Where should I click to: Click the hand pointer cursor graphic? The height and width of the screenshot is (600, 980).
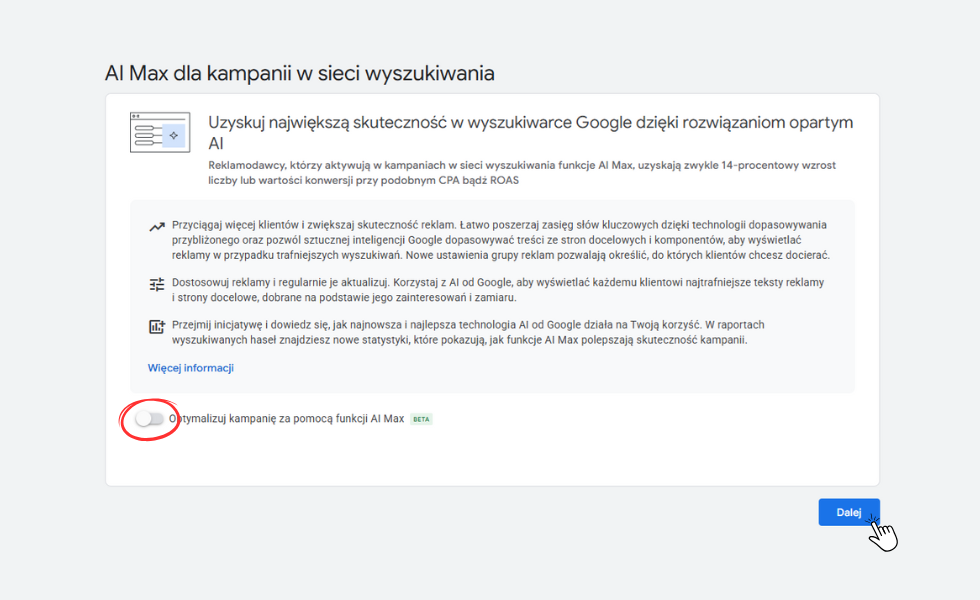883,533
